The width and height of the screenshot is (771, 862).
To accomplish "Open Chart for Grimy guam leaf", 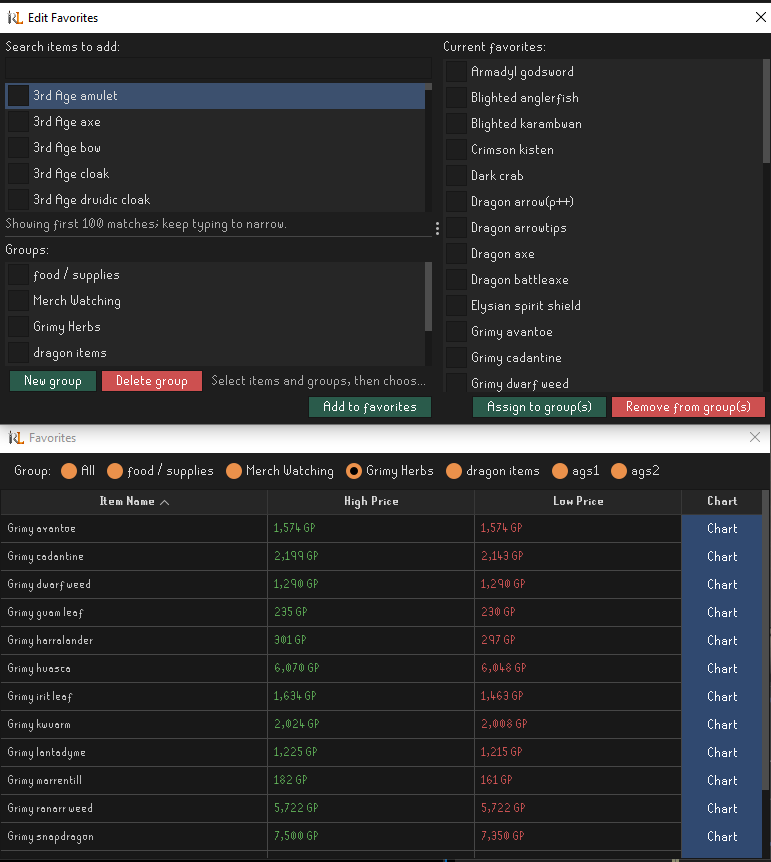I will click(722, 612).
